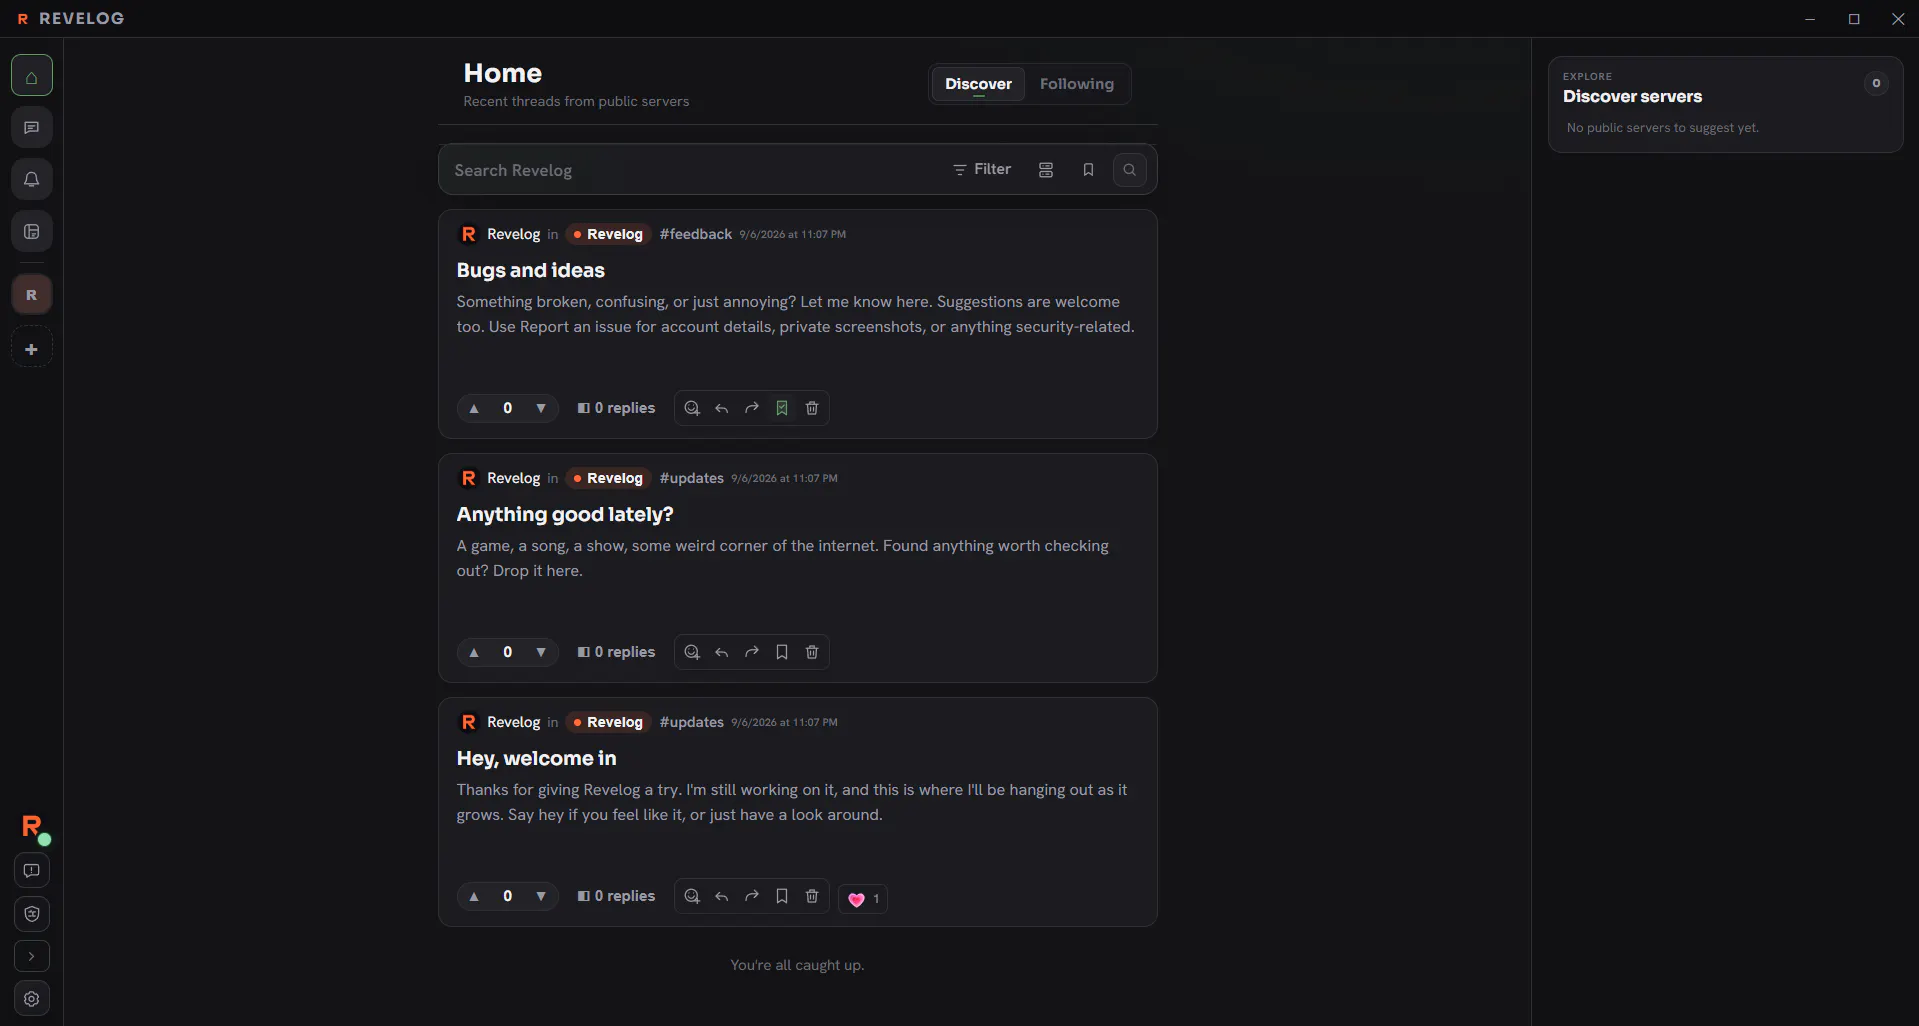This screenshot has height=1026, width=1919.
Task: Share the Anything good lately thread
Action: tap(752, 652)
